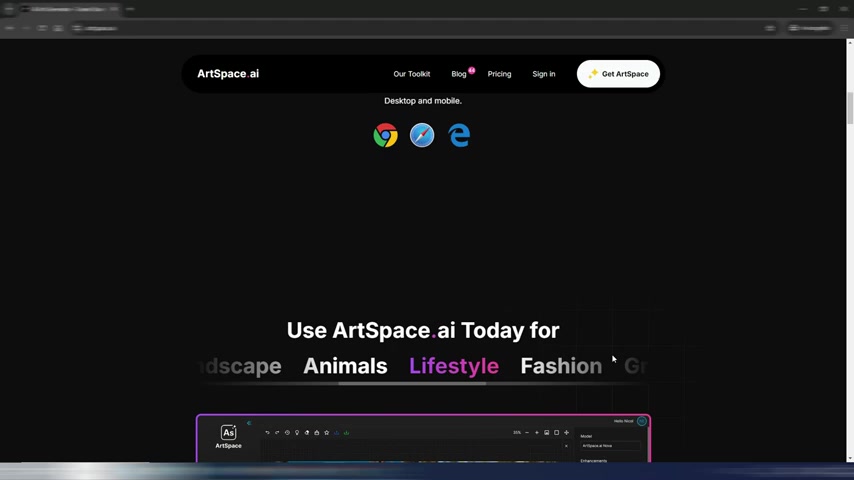The width and height of the screenshot is (854, 480).
Task: Click the Microsoft Edge icon
Action: point(459,135)
